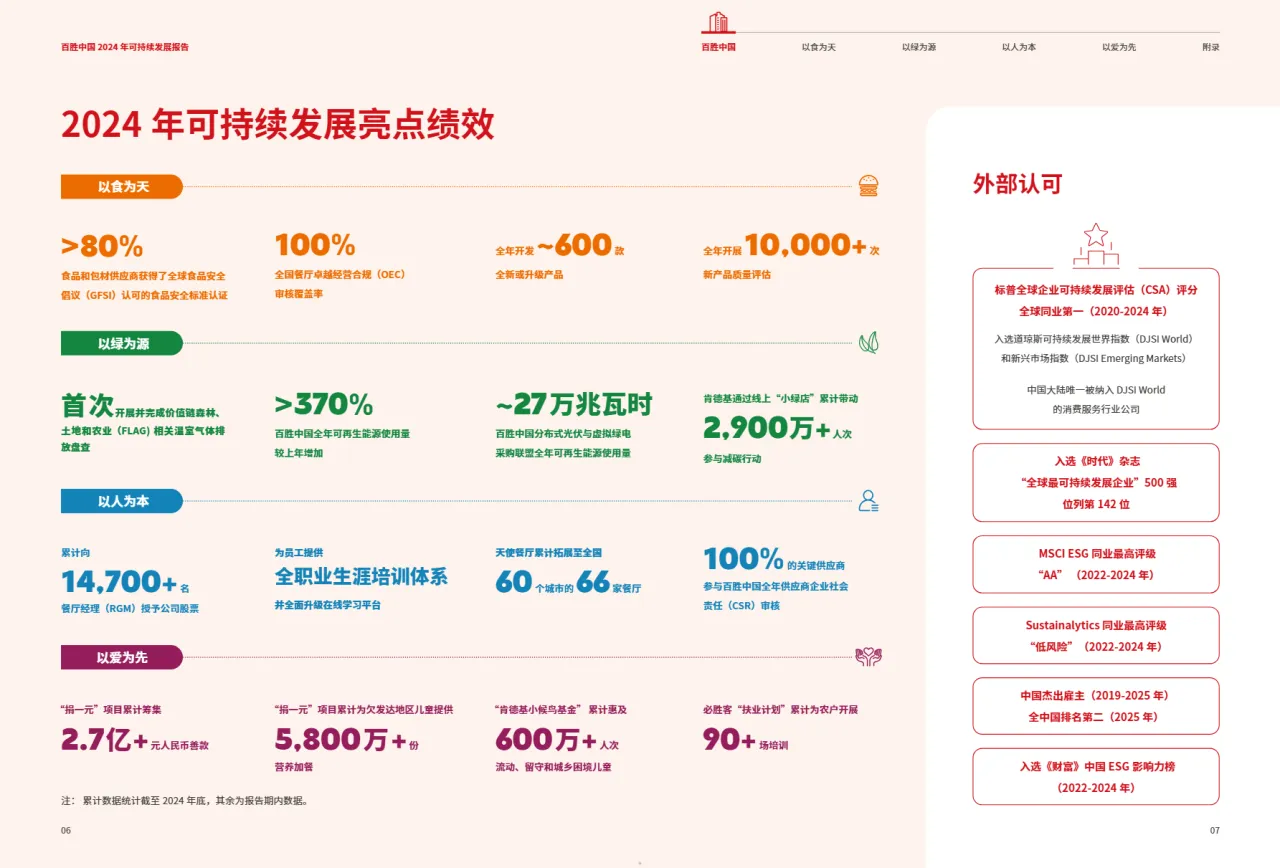Click the green 以绿为源 section label
The image size is (1280, 868).
point(122,343)
